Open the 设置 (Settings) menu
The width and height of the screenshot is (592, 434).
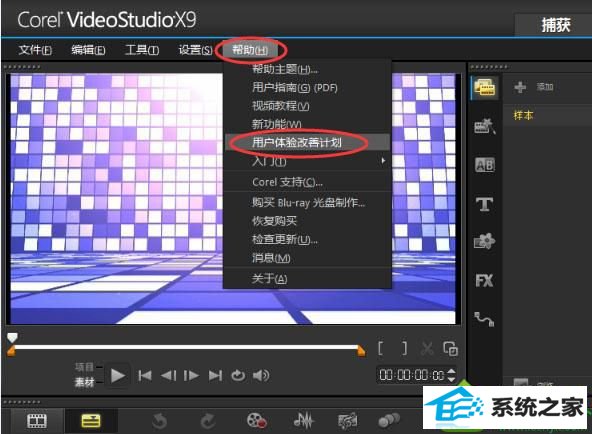195,50
